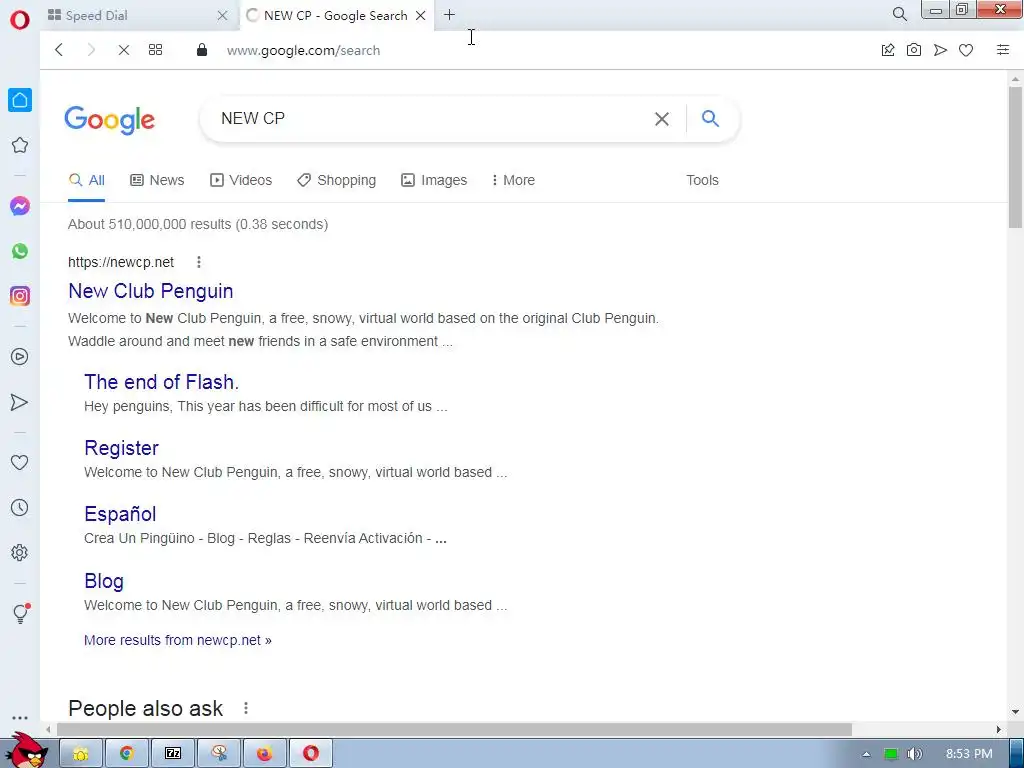Open Instagram in sidebar
The width and height of the screenshot is (1024, 768).
(x=20, y=296)
